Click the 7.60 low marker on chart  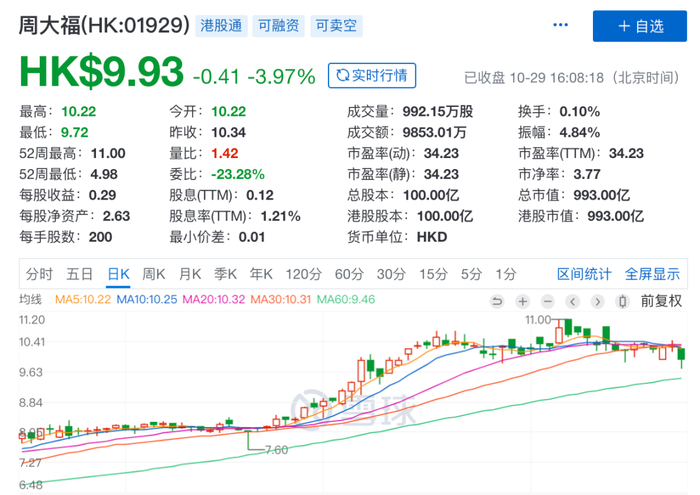276,450
